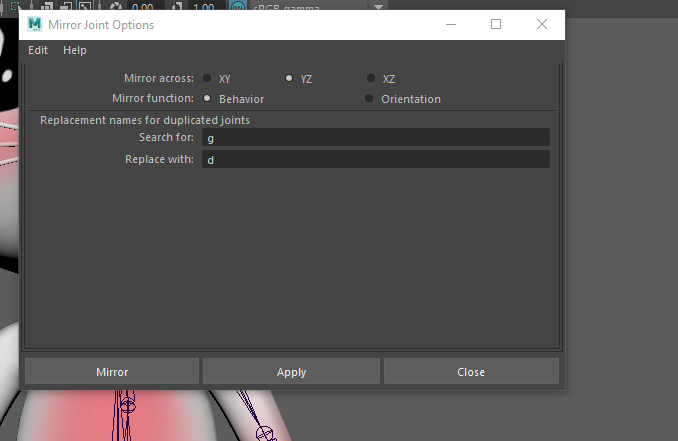Click the 'Mirror across:' label
Viewport: 678px width, 441px height.
pos(159,78)
